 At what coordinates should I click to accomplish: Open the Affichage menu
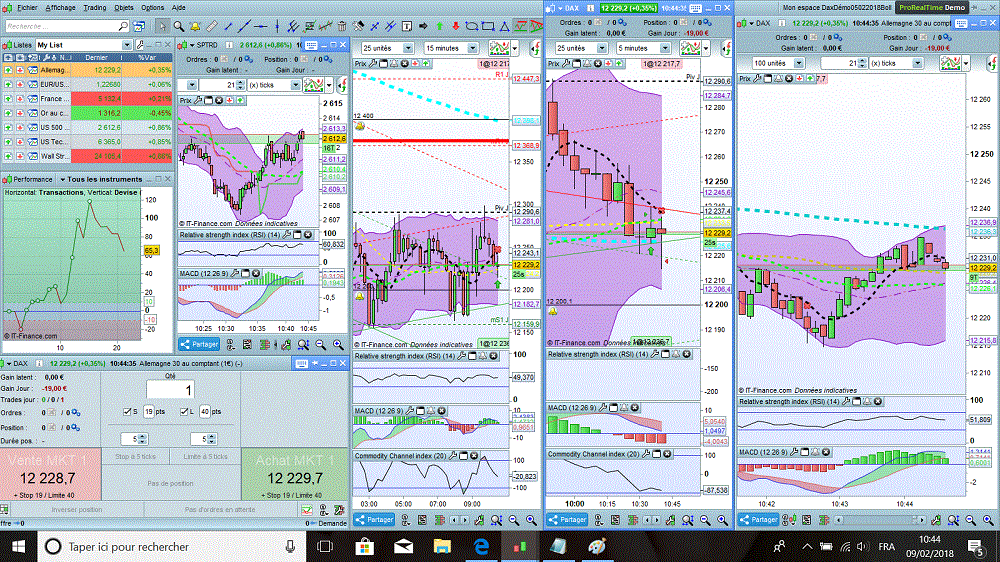(60, 8)
